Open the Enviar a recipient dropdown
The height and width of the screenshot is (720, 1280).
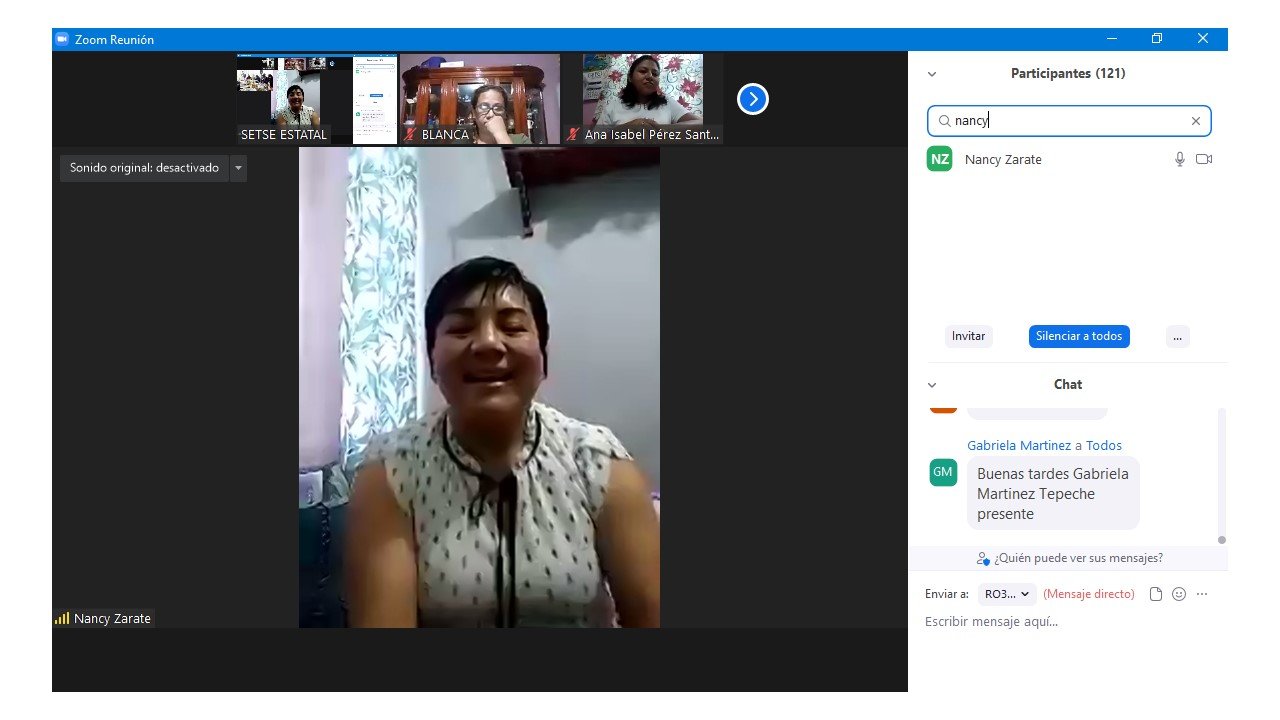[1006, 594]
